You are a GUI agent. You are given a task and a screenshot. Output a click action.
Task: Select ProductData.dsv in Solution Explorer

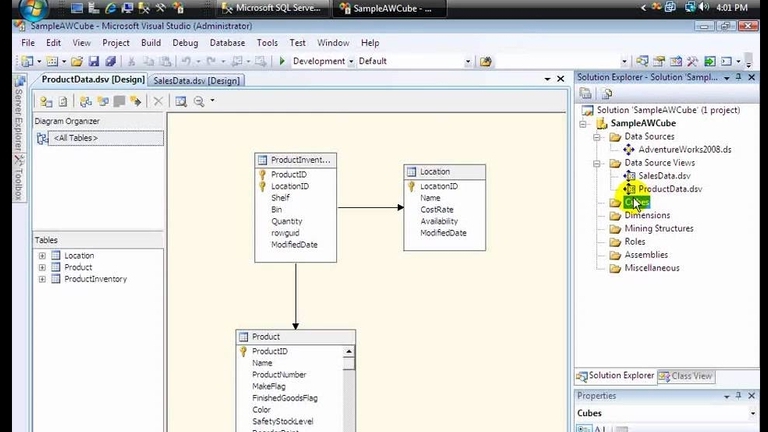670,189
